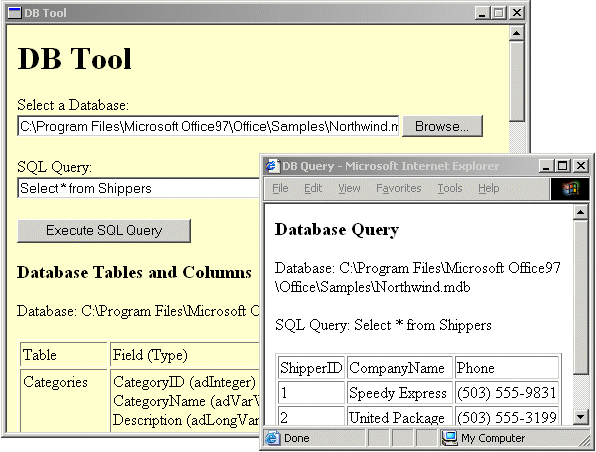This screenshot has width=596, height=452.
Task: Click the DB Query vertical scrollbar thumb
Action: click(x=581, y=297)
